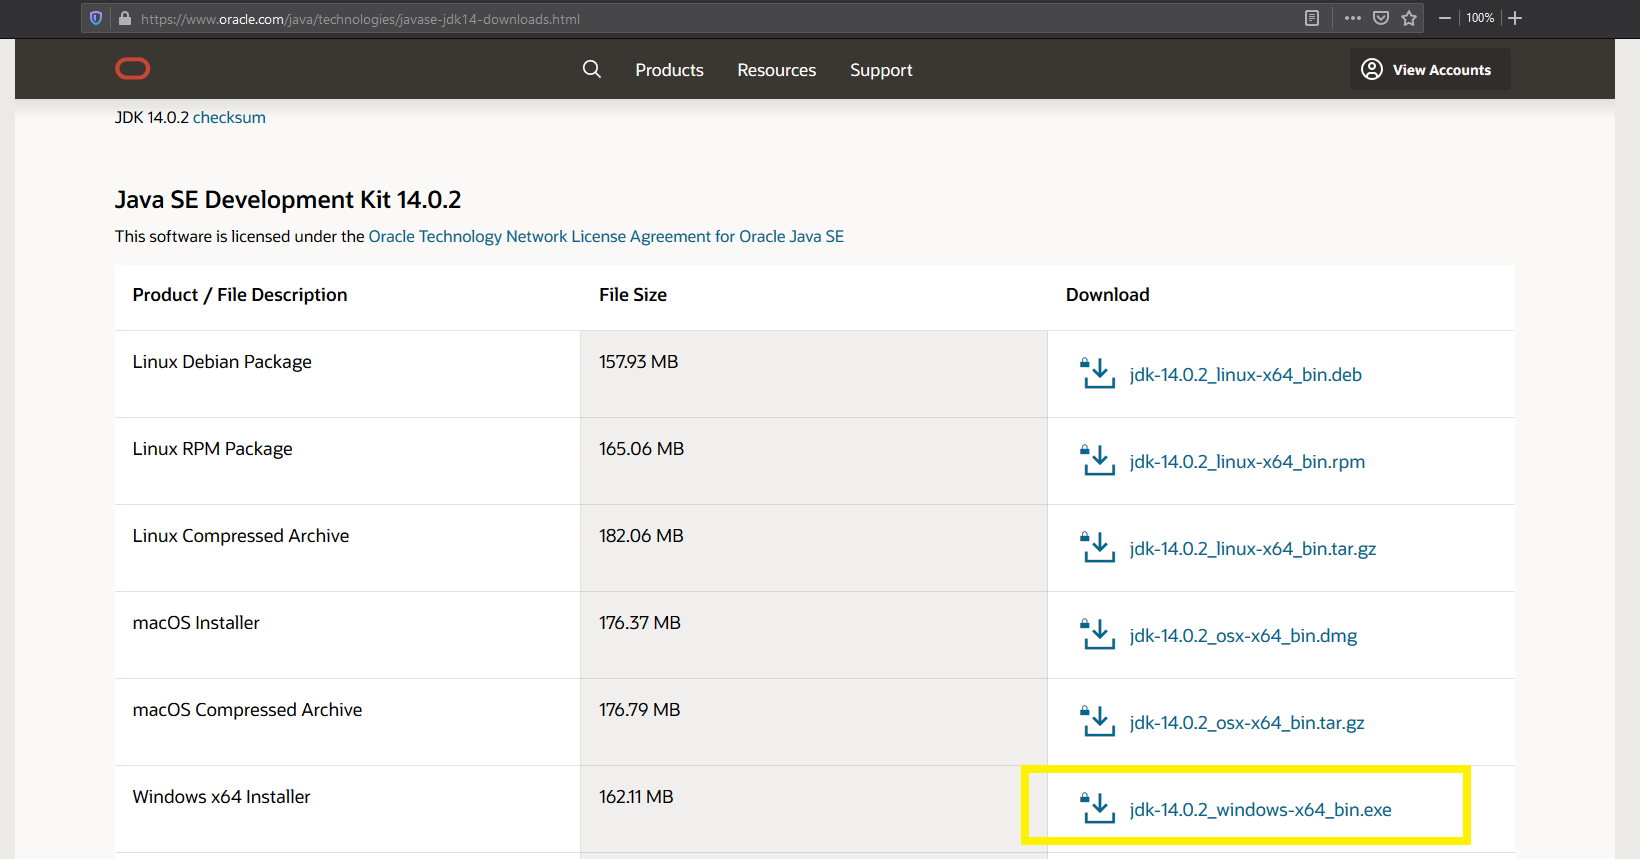Open page actions three-dot menu
The height and width of the screenshot is (859, 1640).
click(x=1353, y=18)
